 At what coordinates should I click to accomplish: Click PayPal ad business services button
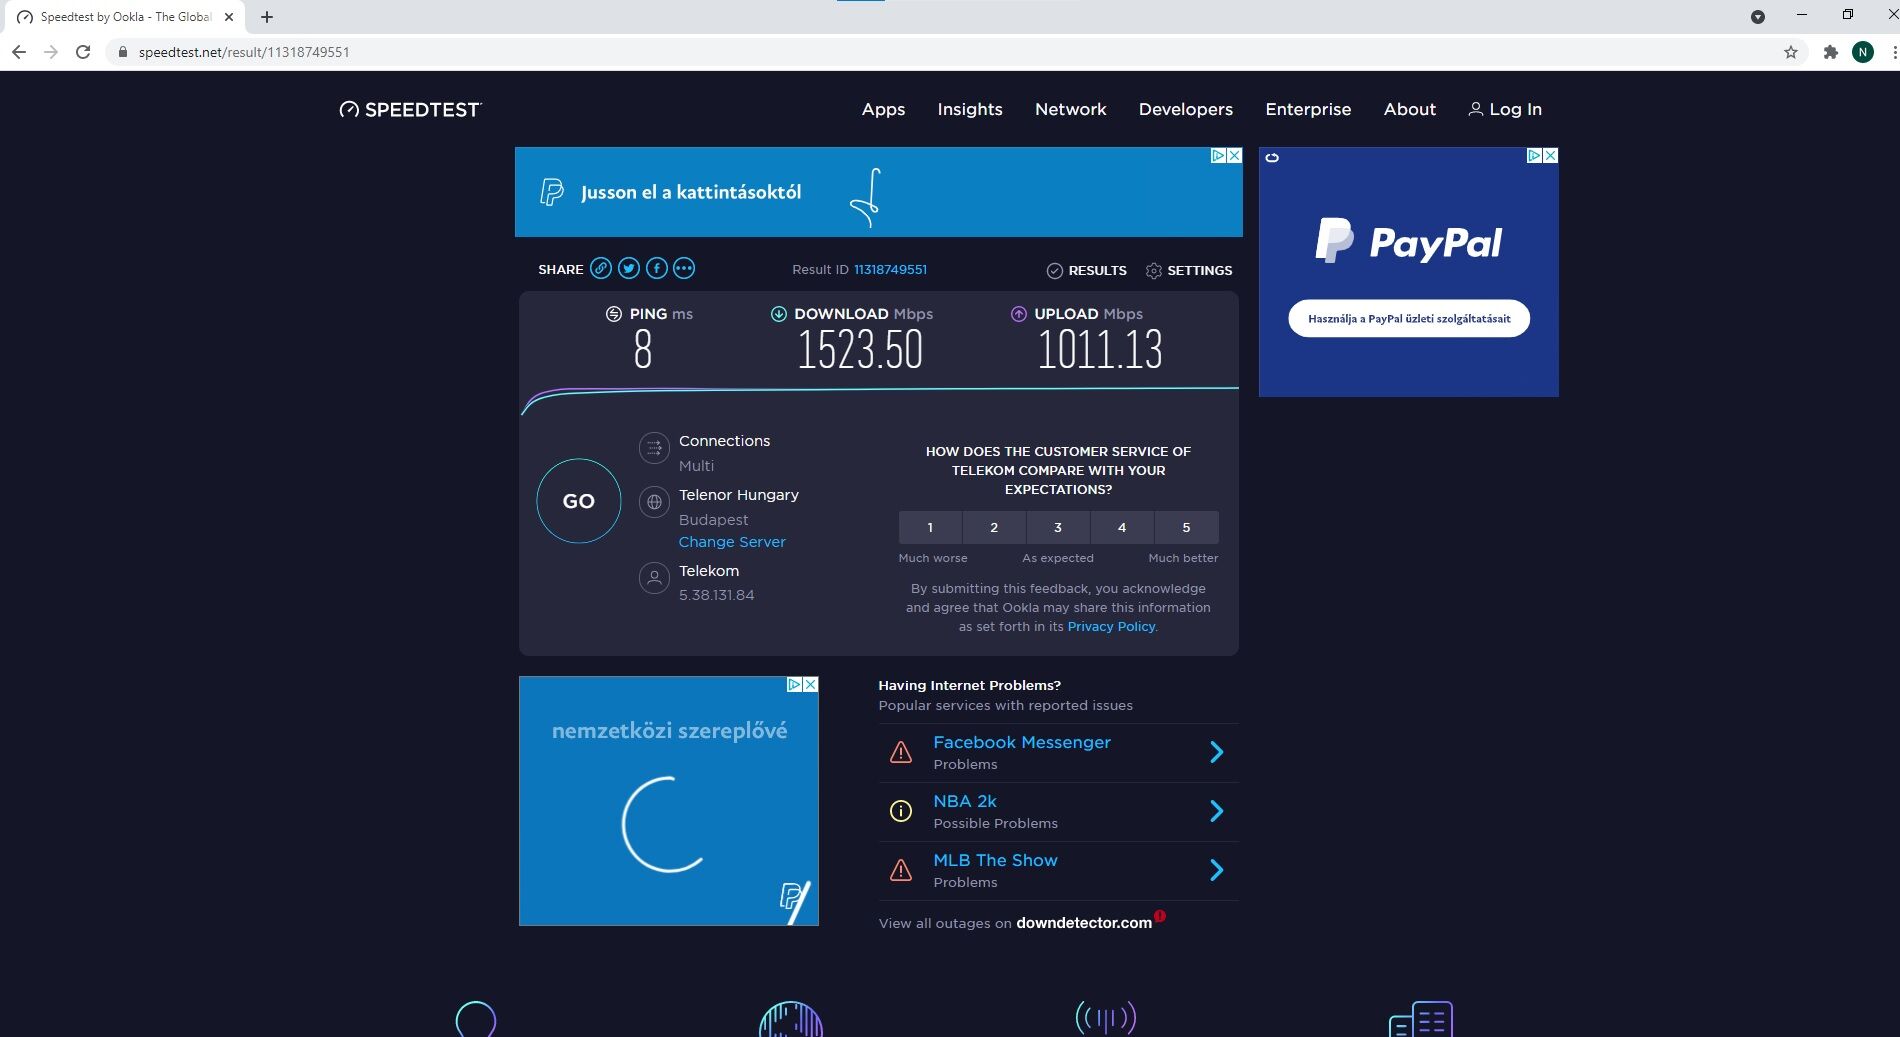point(1409,318)
